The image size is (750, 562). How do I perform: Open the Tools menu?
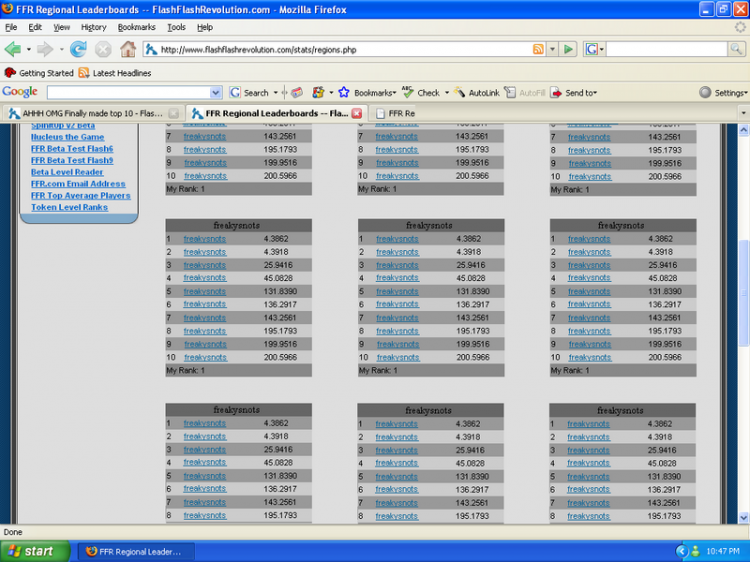click(x=176, y=27)
